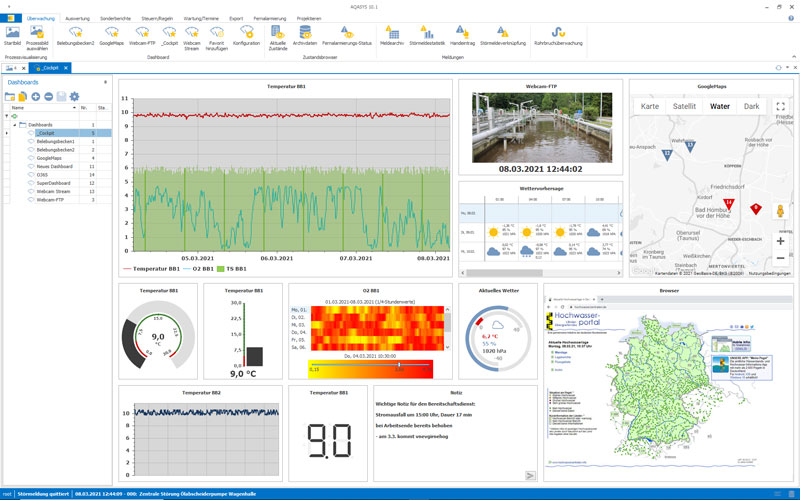Open Webcam-FTP dashboard favorite in ribbon
This screenshot has height=500, width=800.
[142, 37]
